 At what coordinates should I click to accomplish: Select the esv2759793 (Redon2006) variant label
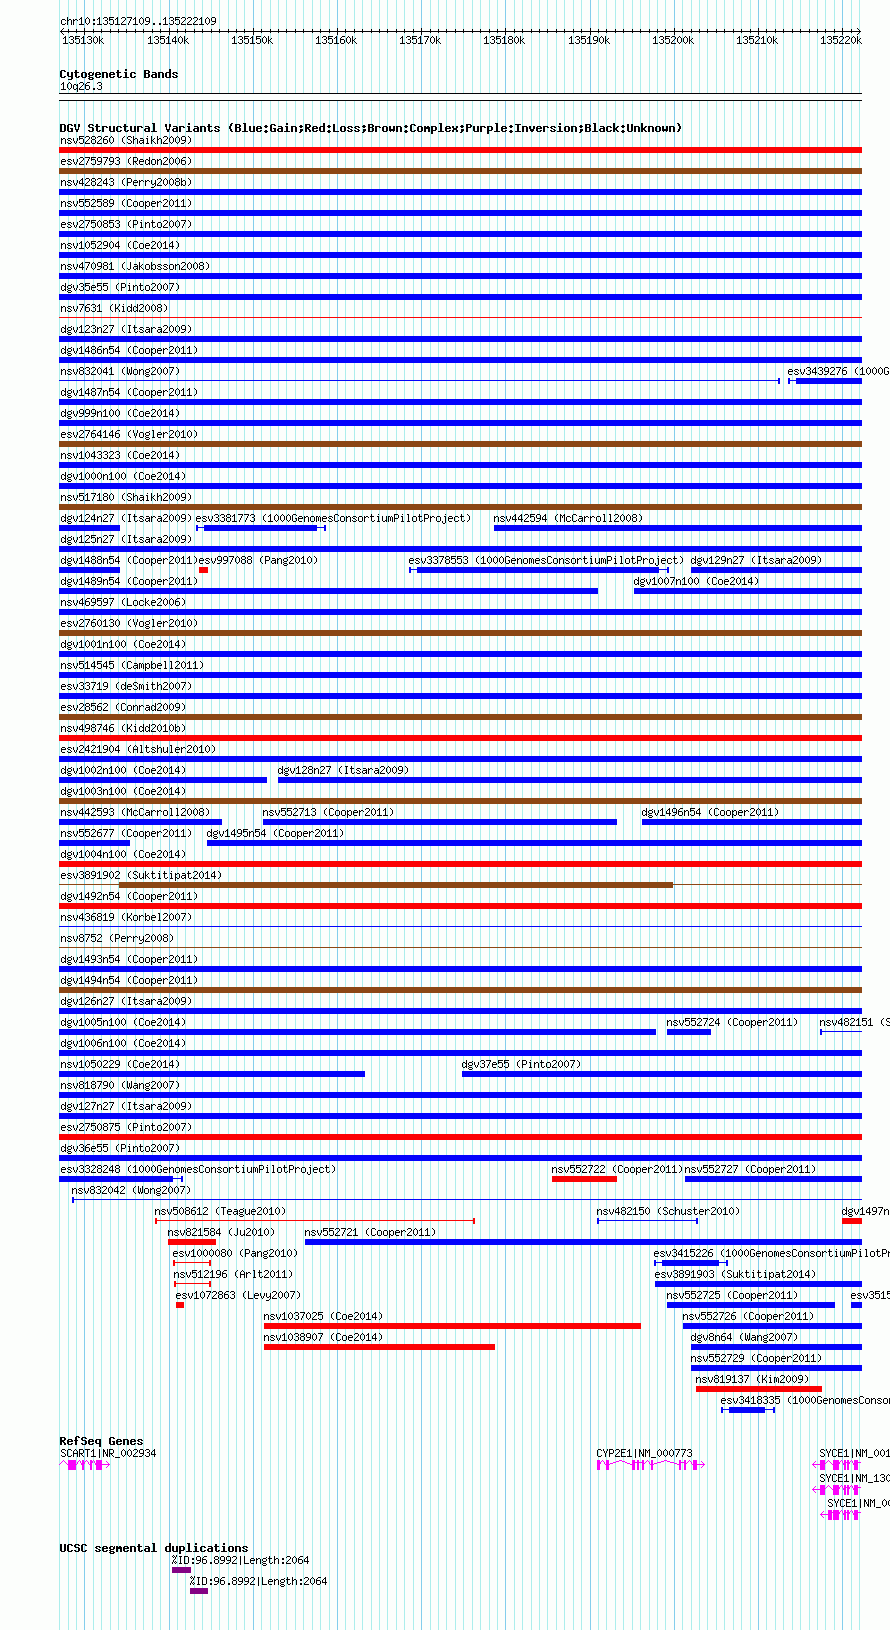pyautogui.click(x=125, y=161)
